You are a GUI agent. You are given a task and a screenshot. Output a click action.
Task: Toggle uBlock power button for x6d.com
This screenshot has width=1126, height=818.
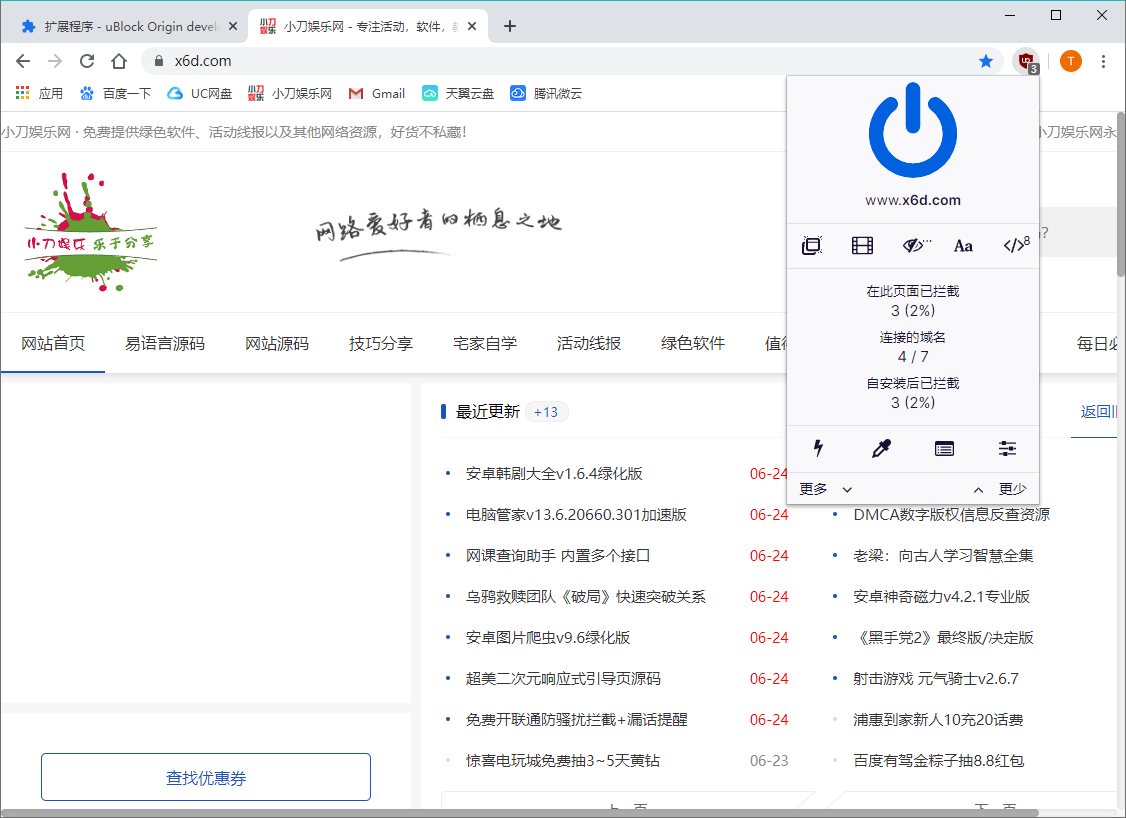[912, 131]
